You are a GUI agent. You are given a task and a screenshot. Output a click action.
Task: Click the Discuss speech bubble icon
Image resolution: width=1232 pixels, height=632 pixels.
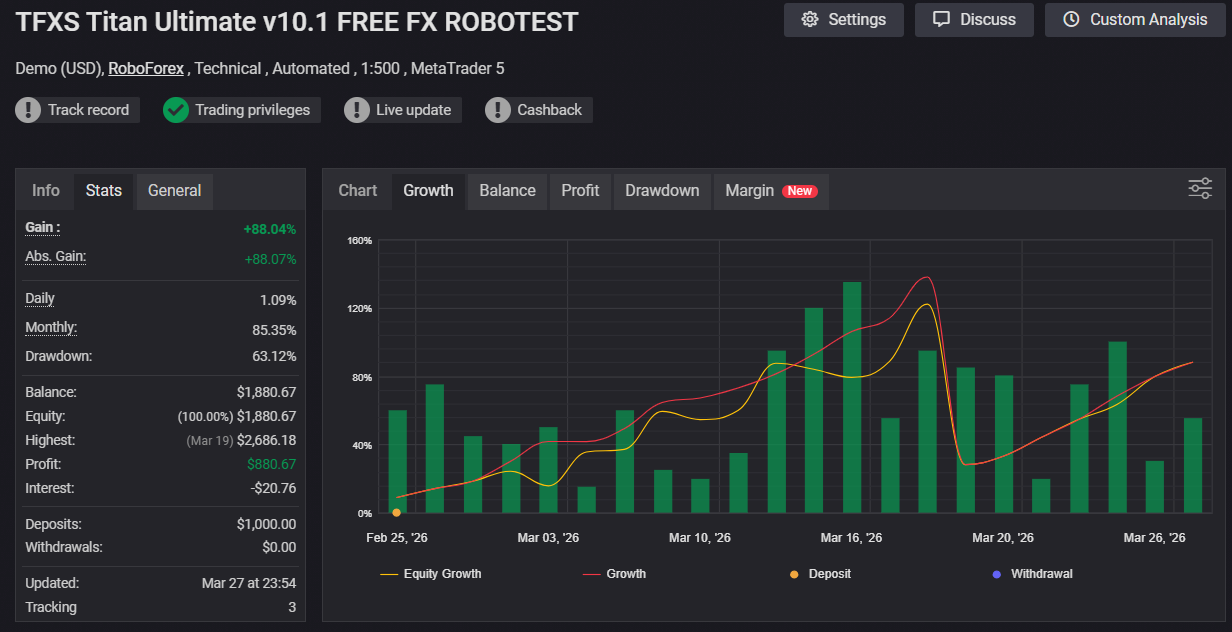point(940,20)
